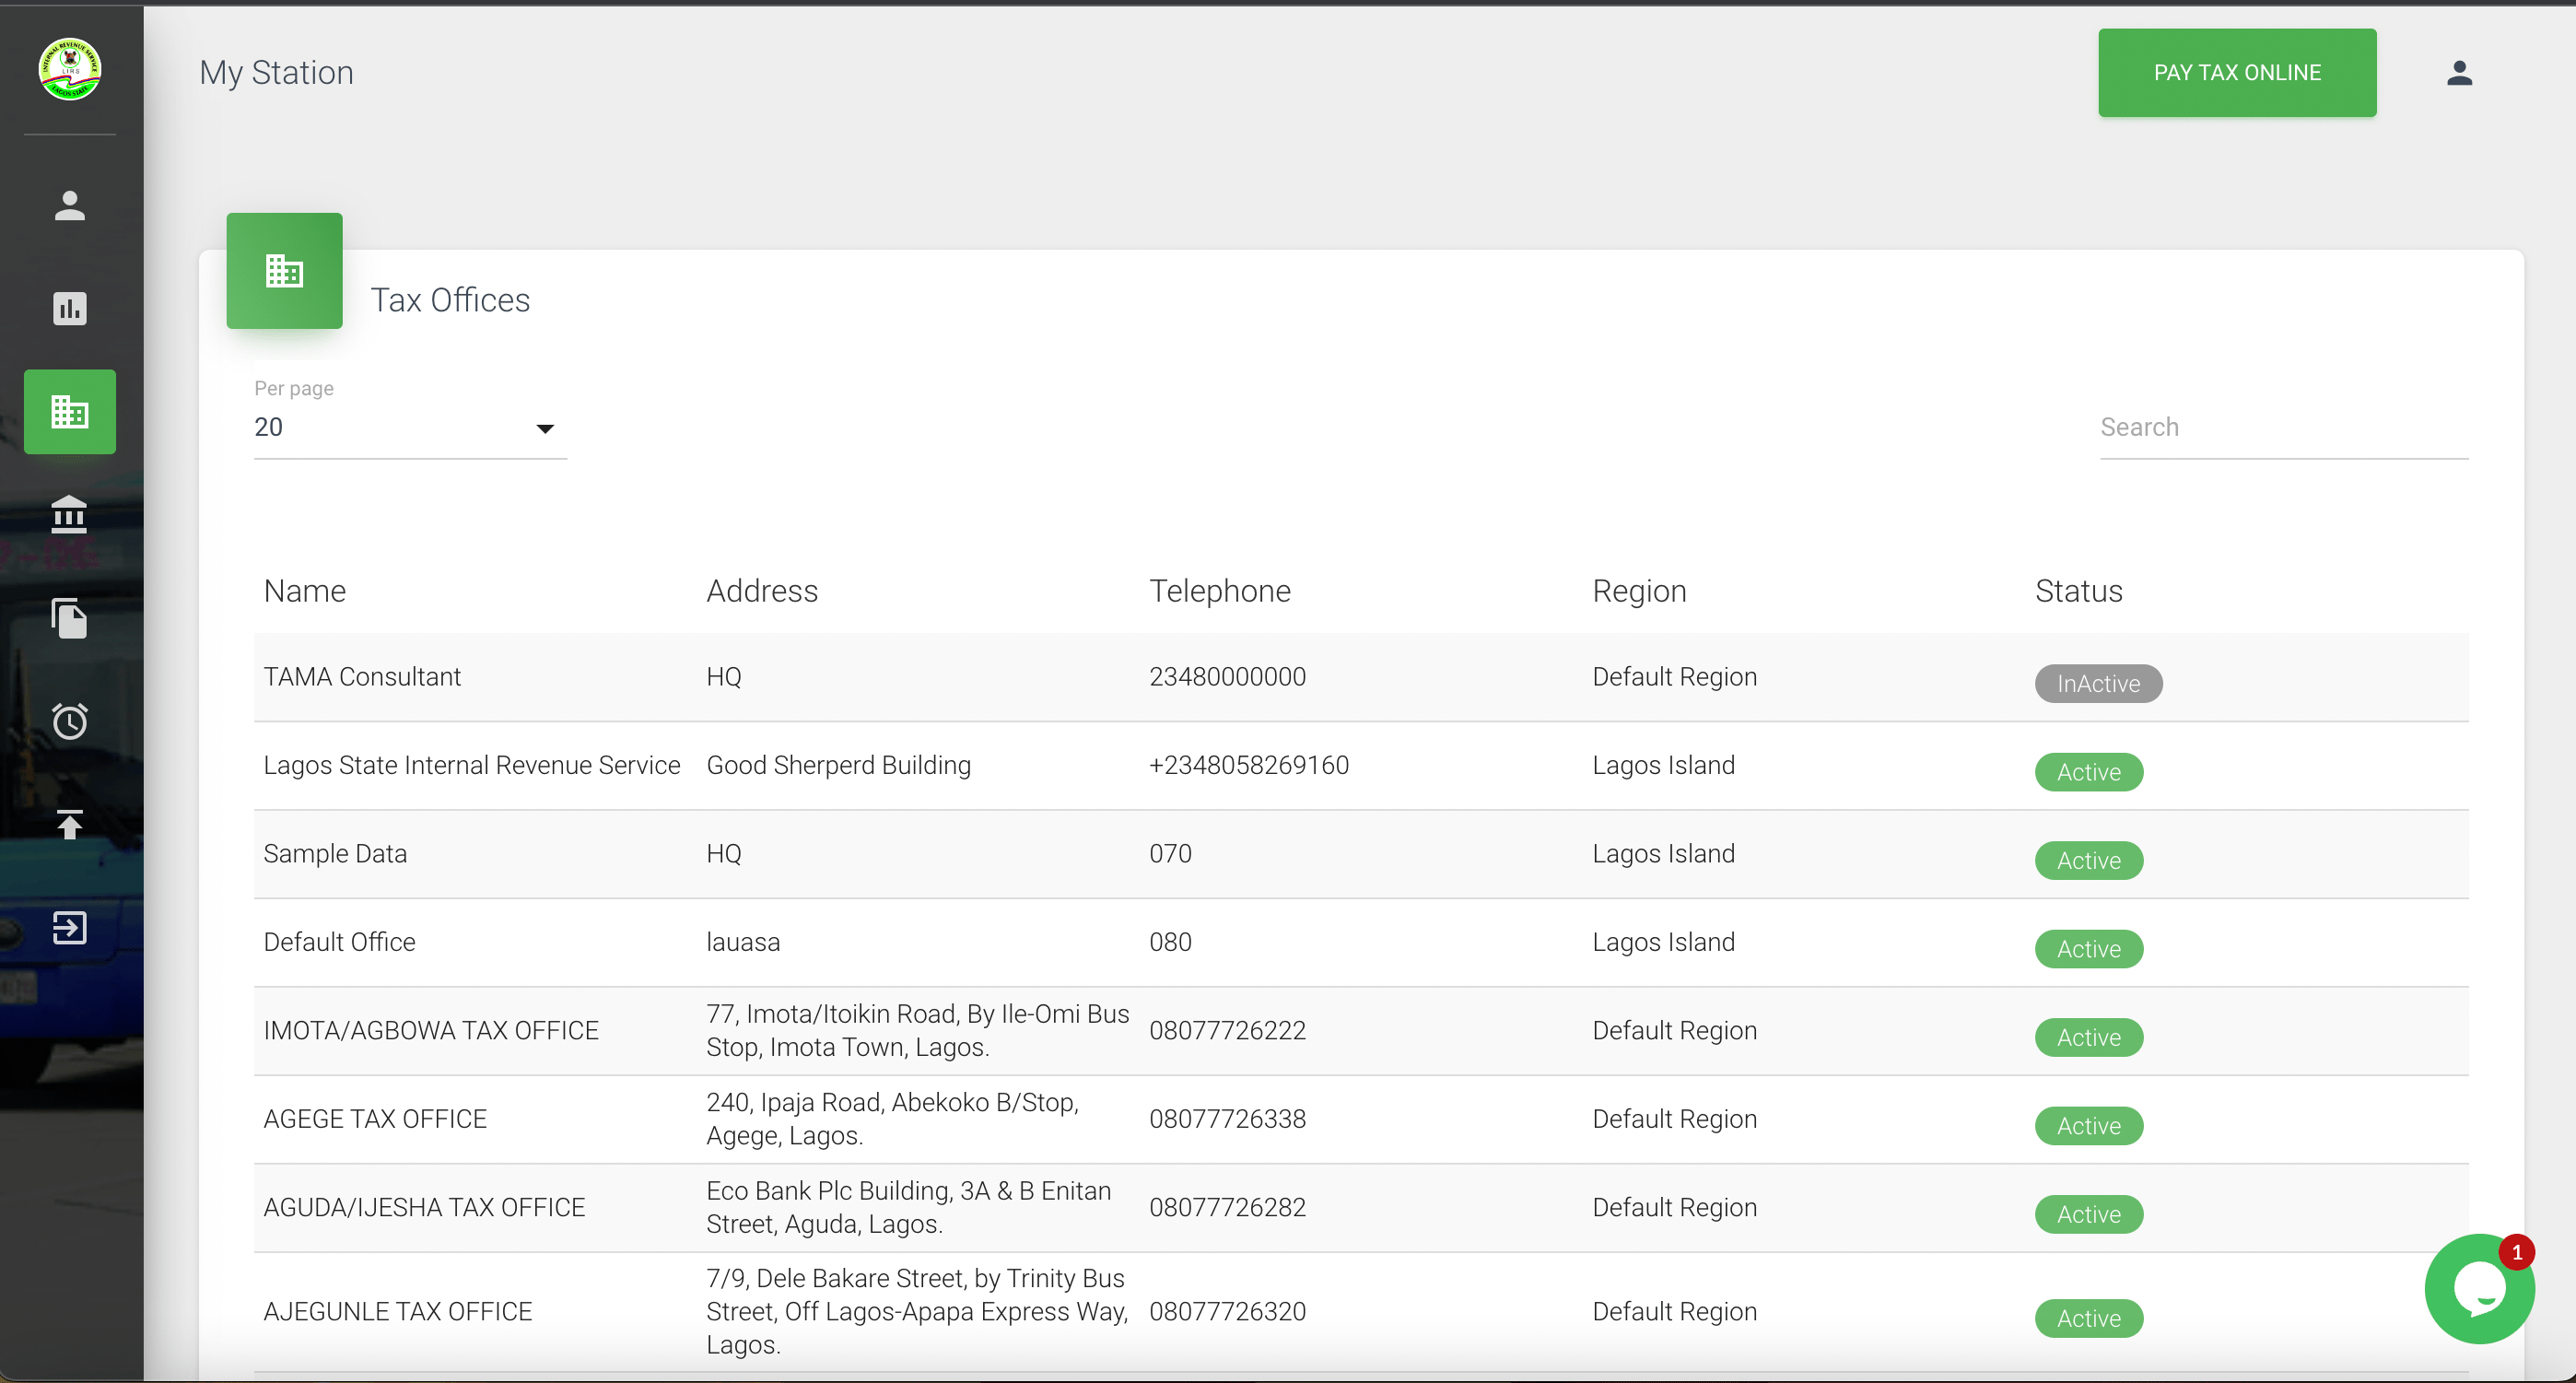This screenshot has width=2576, height=1383.
Task: Click the LIRS logo in sidebar
Action: click(69, 69)
